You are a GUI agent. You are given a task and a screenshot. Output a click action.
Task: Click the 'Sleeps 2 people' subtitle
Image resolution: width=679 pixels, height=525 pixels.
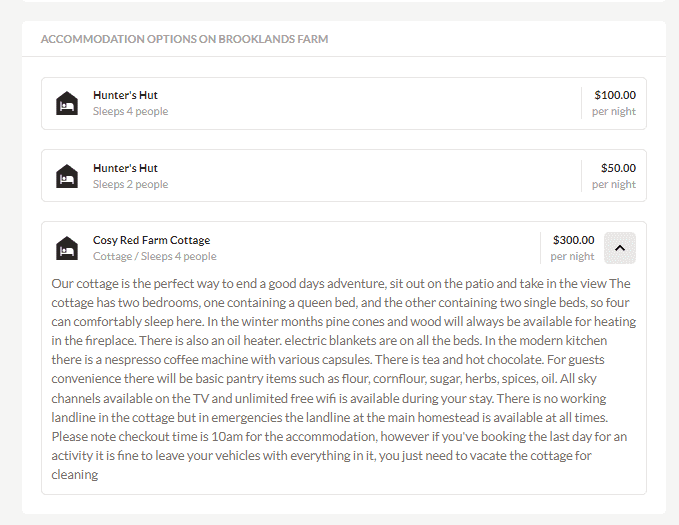130,184
